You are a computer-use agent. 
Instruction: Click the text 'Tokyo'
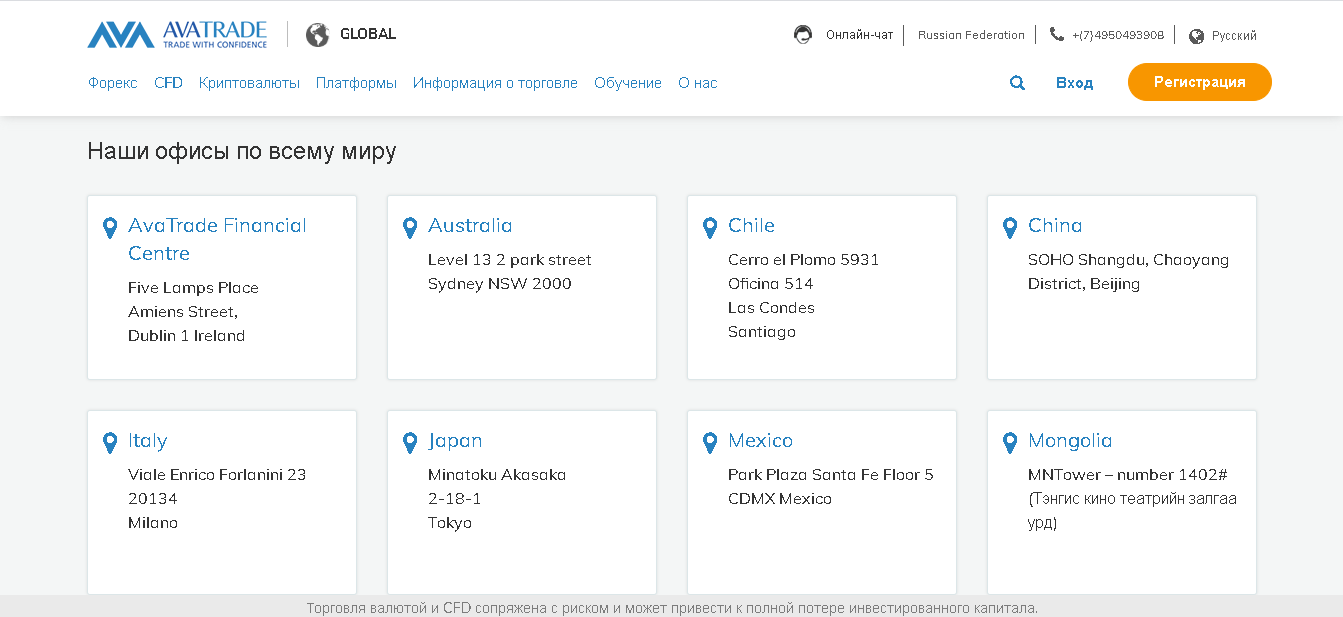(450, 523)
